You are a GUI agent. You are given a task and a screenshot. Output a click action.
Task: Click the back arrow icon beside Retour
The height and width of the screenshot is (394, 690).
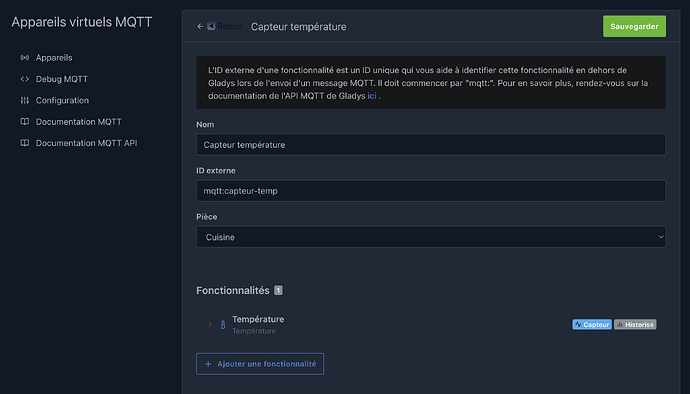click(x=200, y=26)
